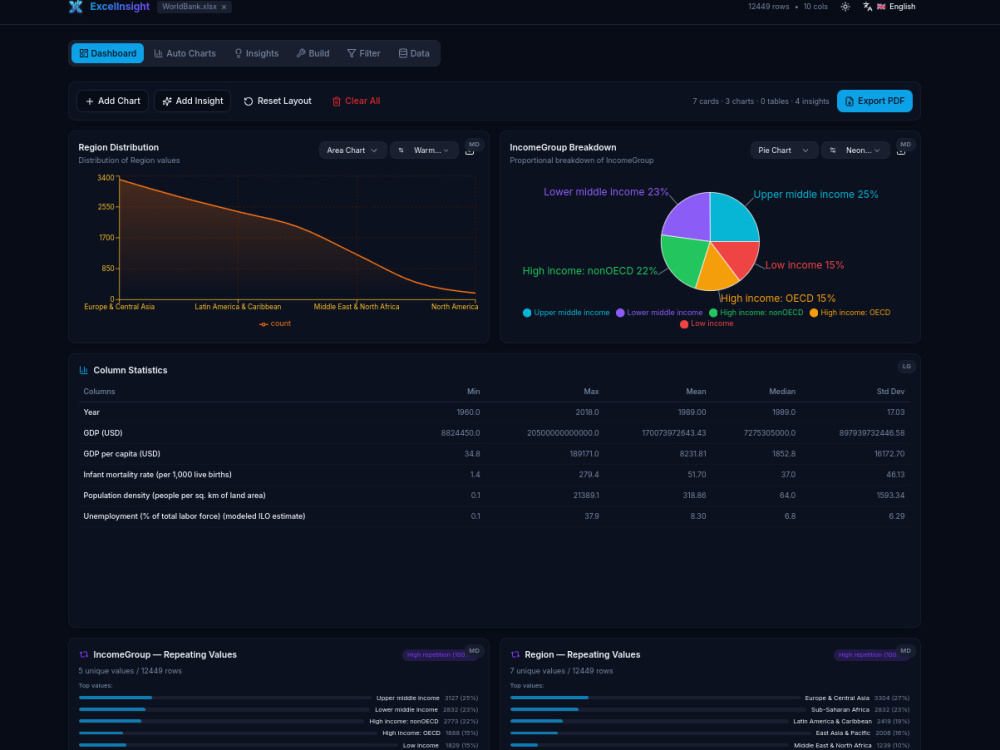This screenshot has width=1000, height=750.
Task: Click the red Low income pie slice
Action: pyautogui.click(x=740, y=256)
